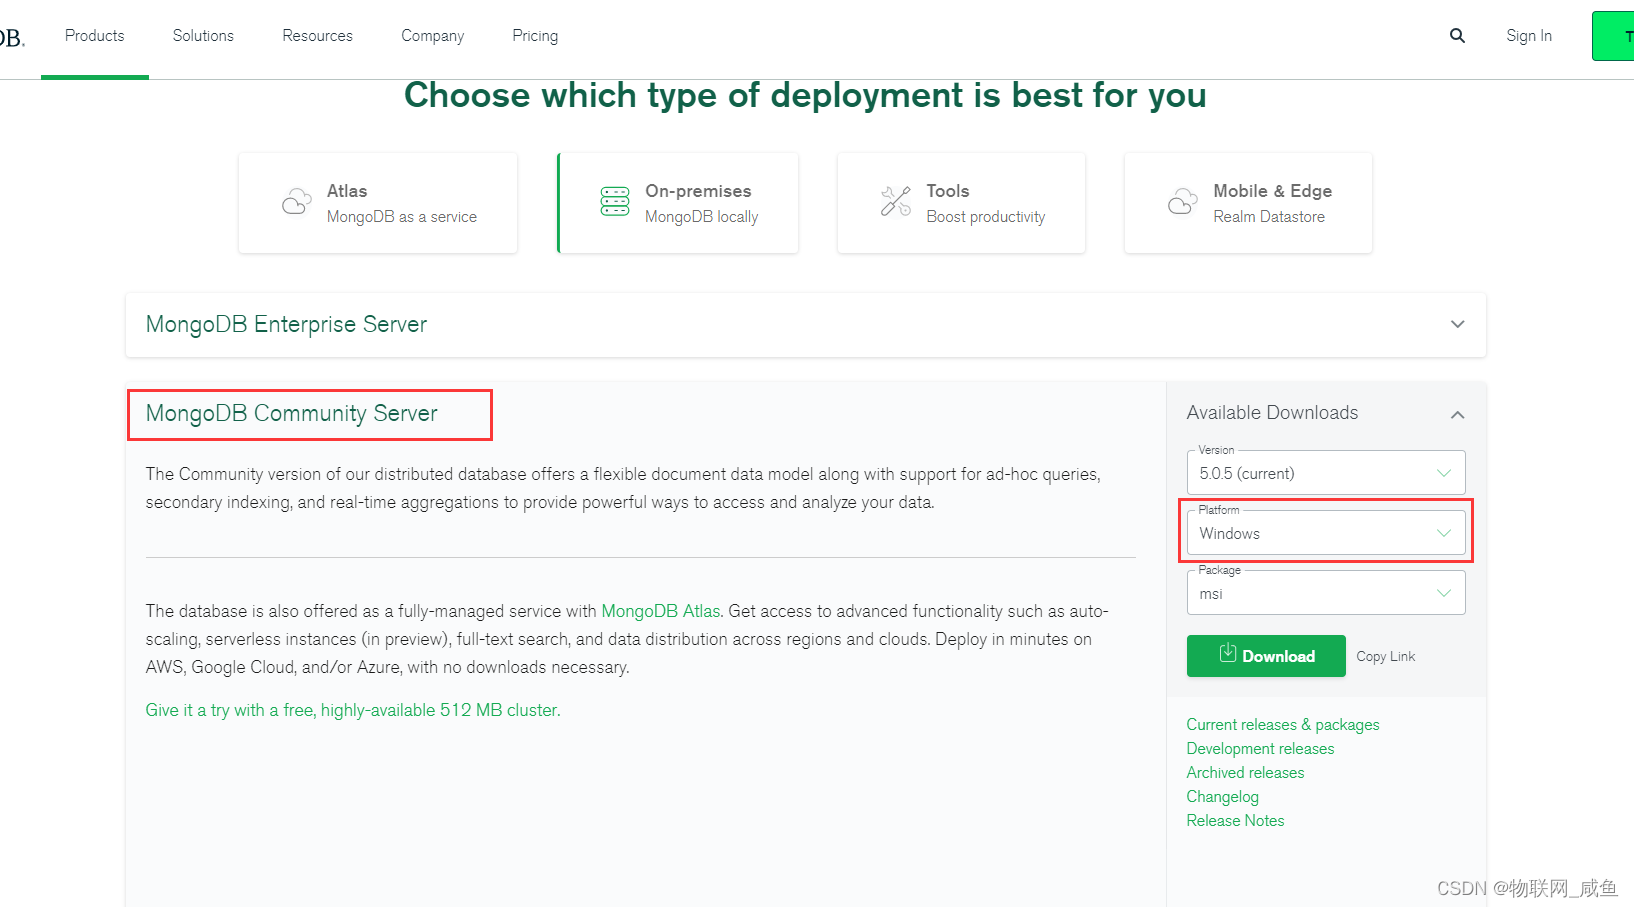This screenshot has width=1634, height=907.
Task: Click Copy Link next to Download
Action: [1385, 655]
